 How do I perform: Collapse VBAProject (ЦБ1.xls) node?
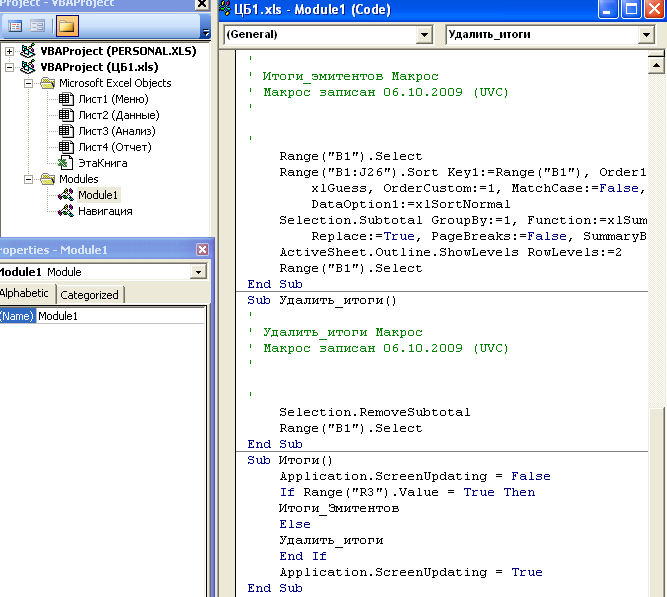click(9, 67)
